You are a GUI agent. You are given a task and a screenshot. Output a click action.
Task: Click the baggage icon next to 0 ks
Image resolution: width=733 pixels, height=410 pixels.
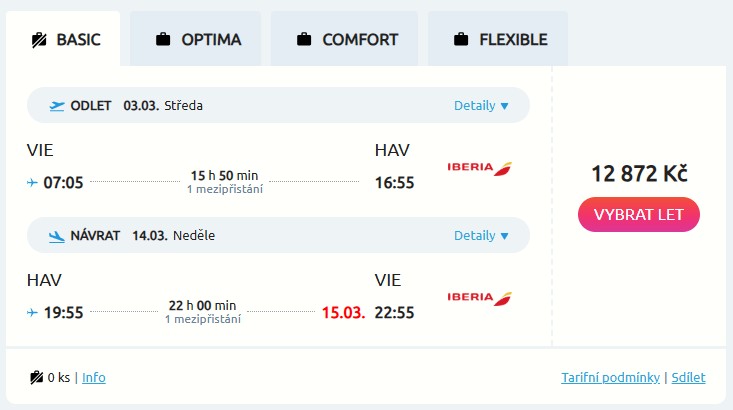click(x=36, y=377)
